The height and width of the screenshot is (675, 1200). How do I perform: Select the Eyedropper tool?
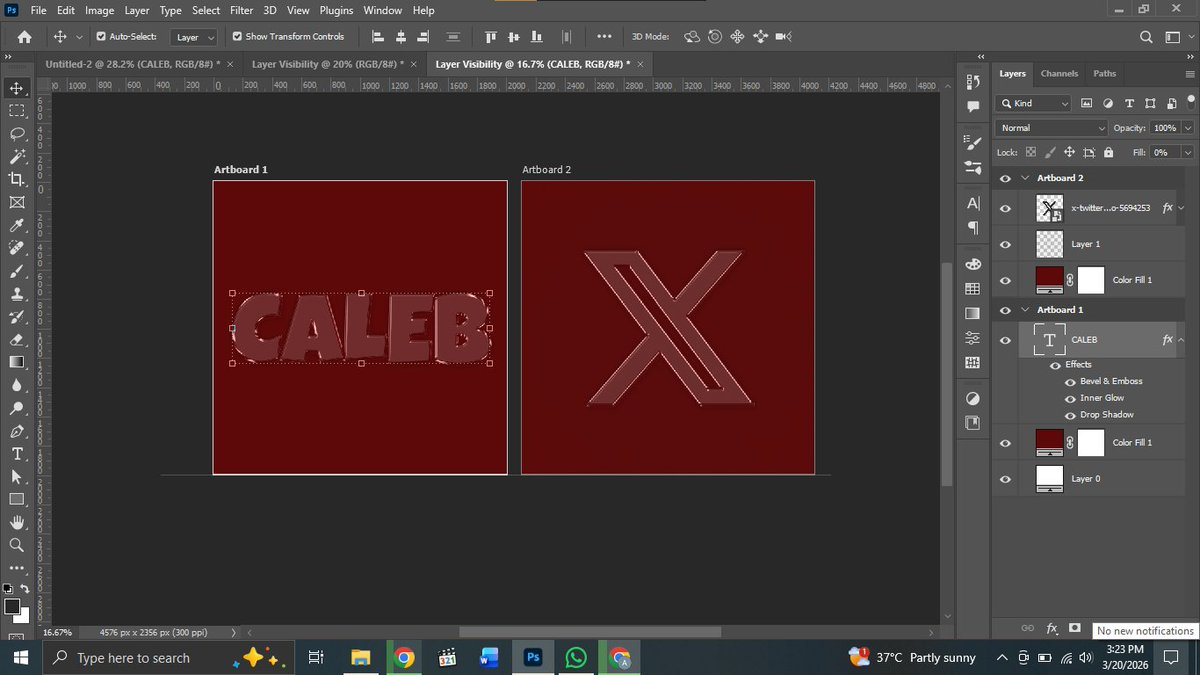click(x=17, y=225)
